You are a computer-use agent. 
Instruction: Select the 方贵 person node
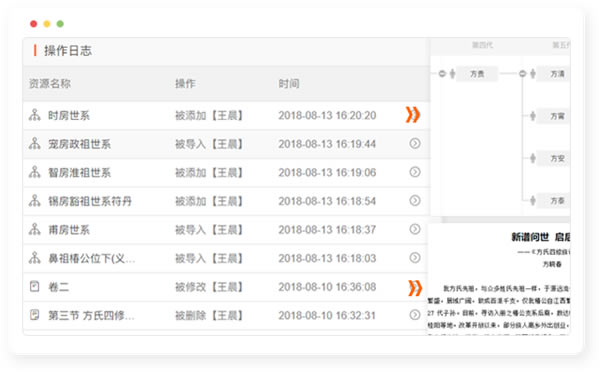(x=477, y=74)
